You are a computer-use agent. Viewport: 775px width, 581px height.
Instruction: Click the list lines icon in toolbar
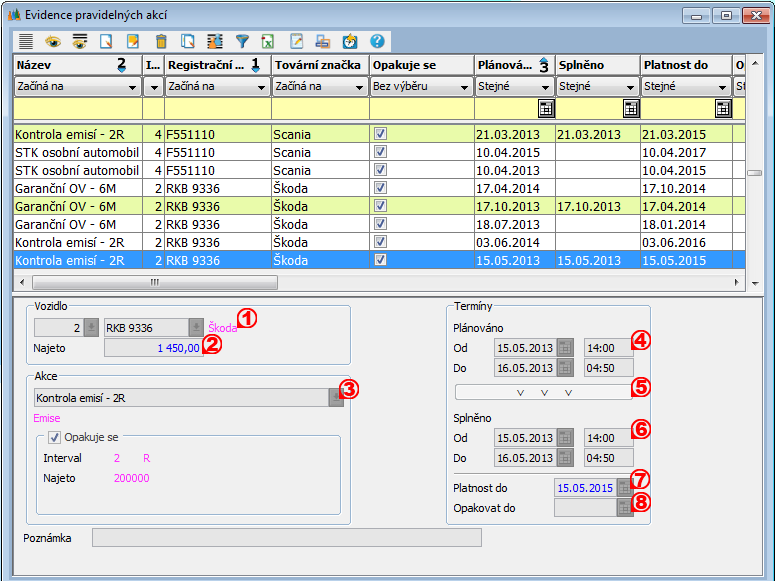point(26,42)
